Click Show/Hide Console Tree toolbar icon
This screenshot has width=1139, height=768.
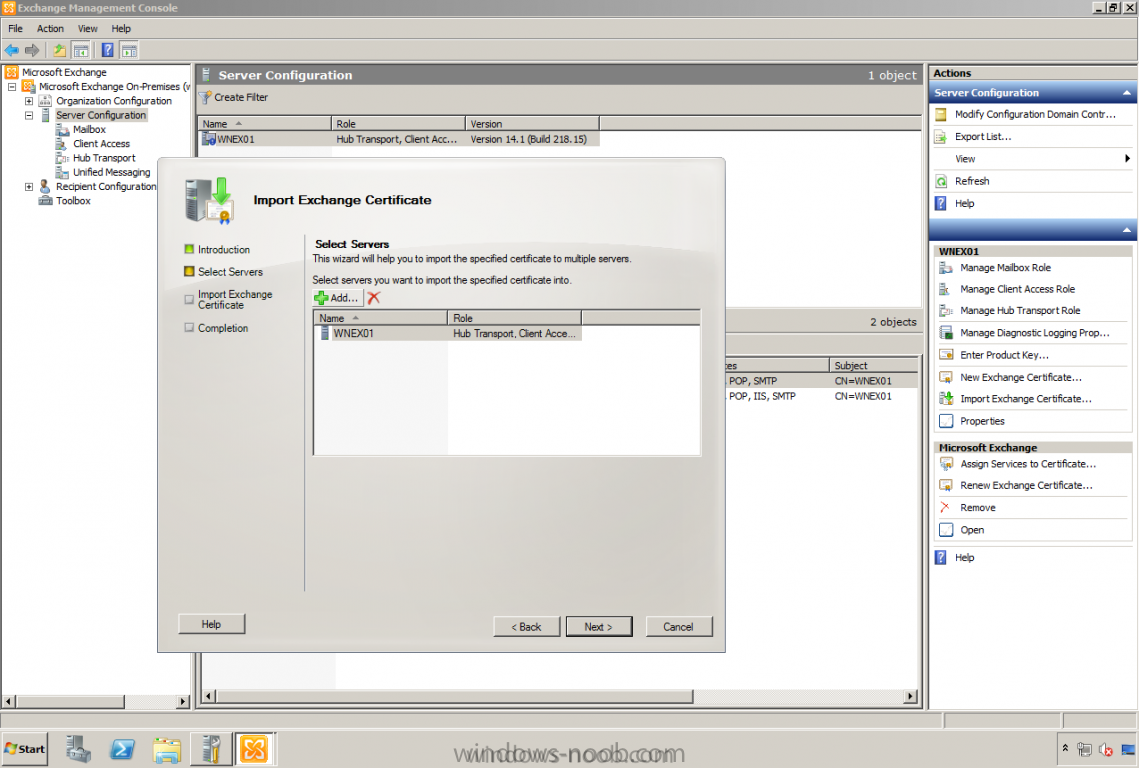(x=81, y=50)
